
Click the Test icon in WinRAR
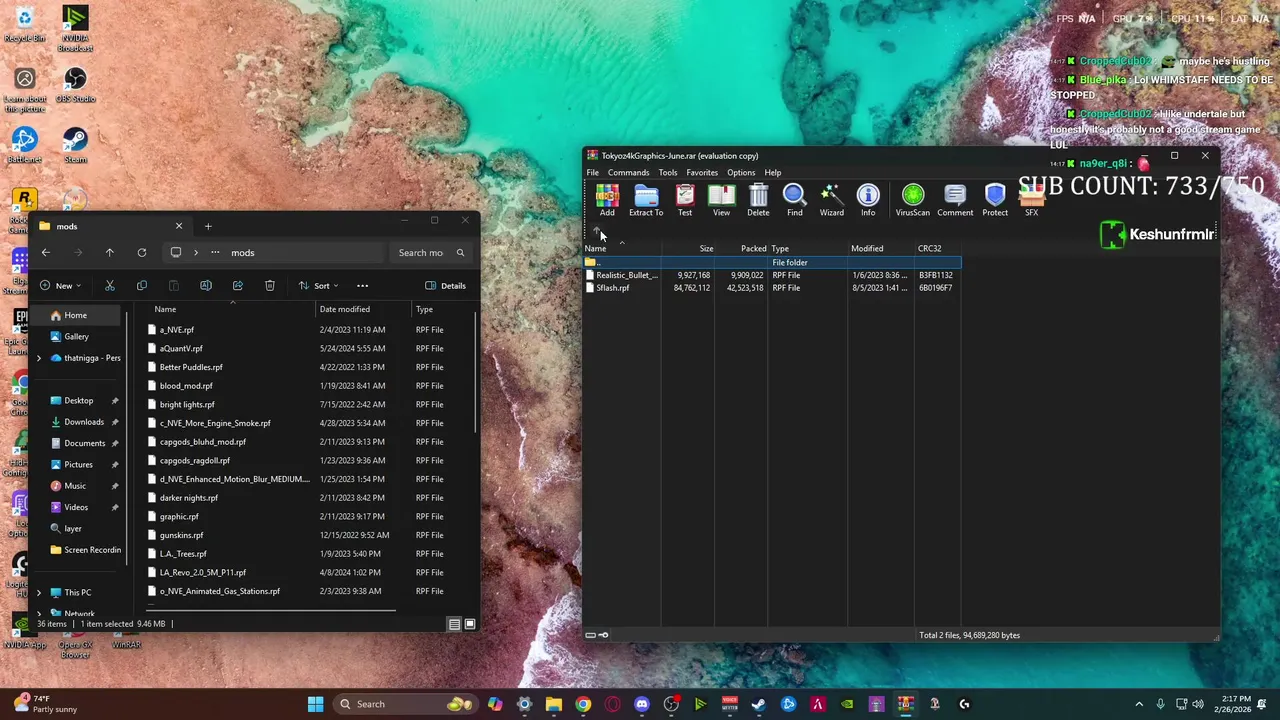(685, 200)
